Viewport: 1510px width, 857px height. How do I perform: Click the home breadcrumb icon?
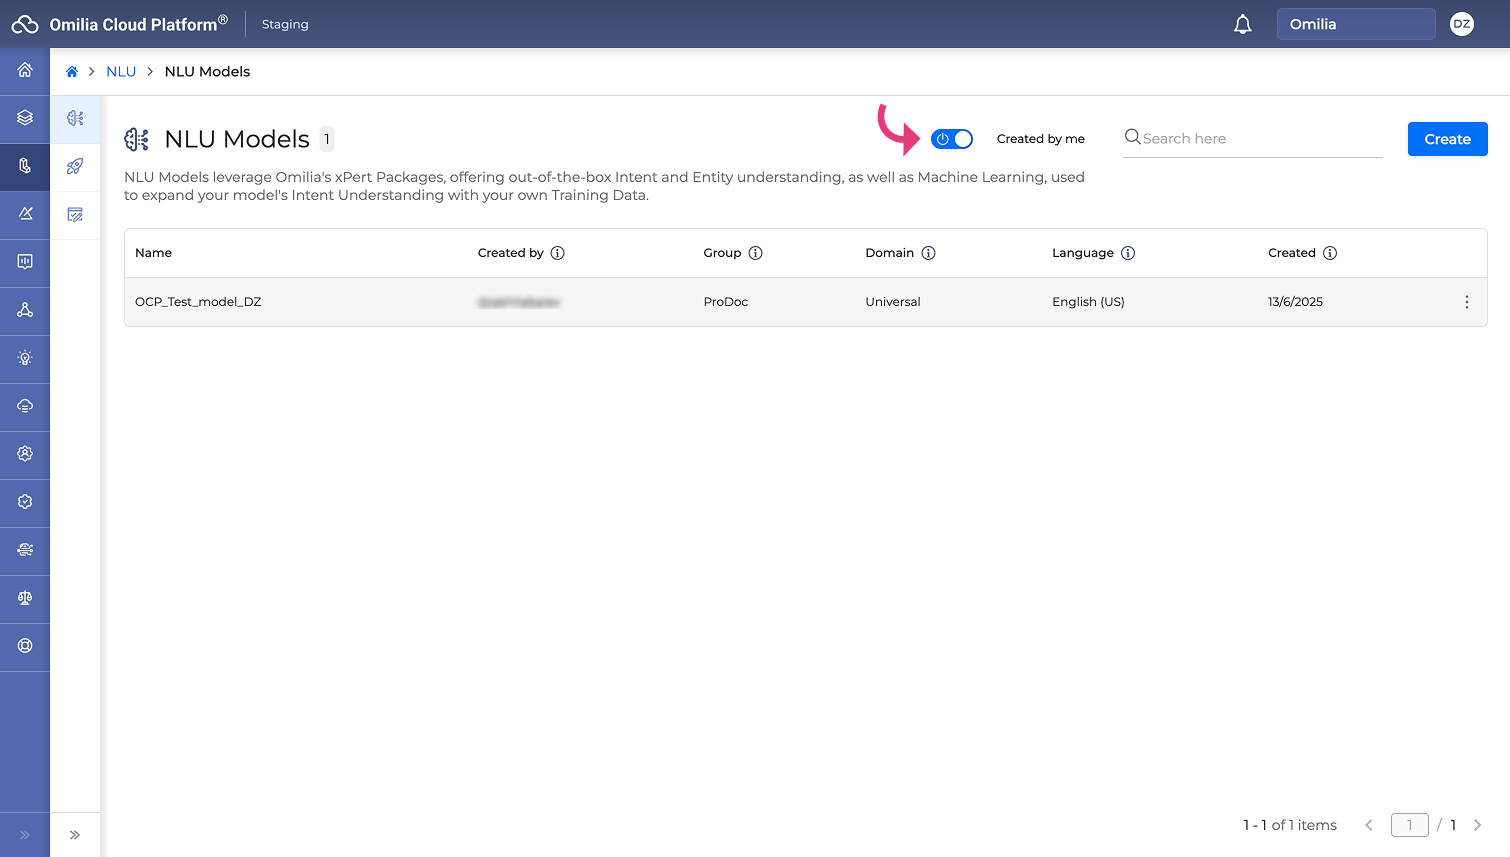coord(72,72)
